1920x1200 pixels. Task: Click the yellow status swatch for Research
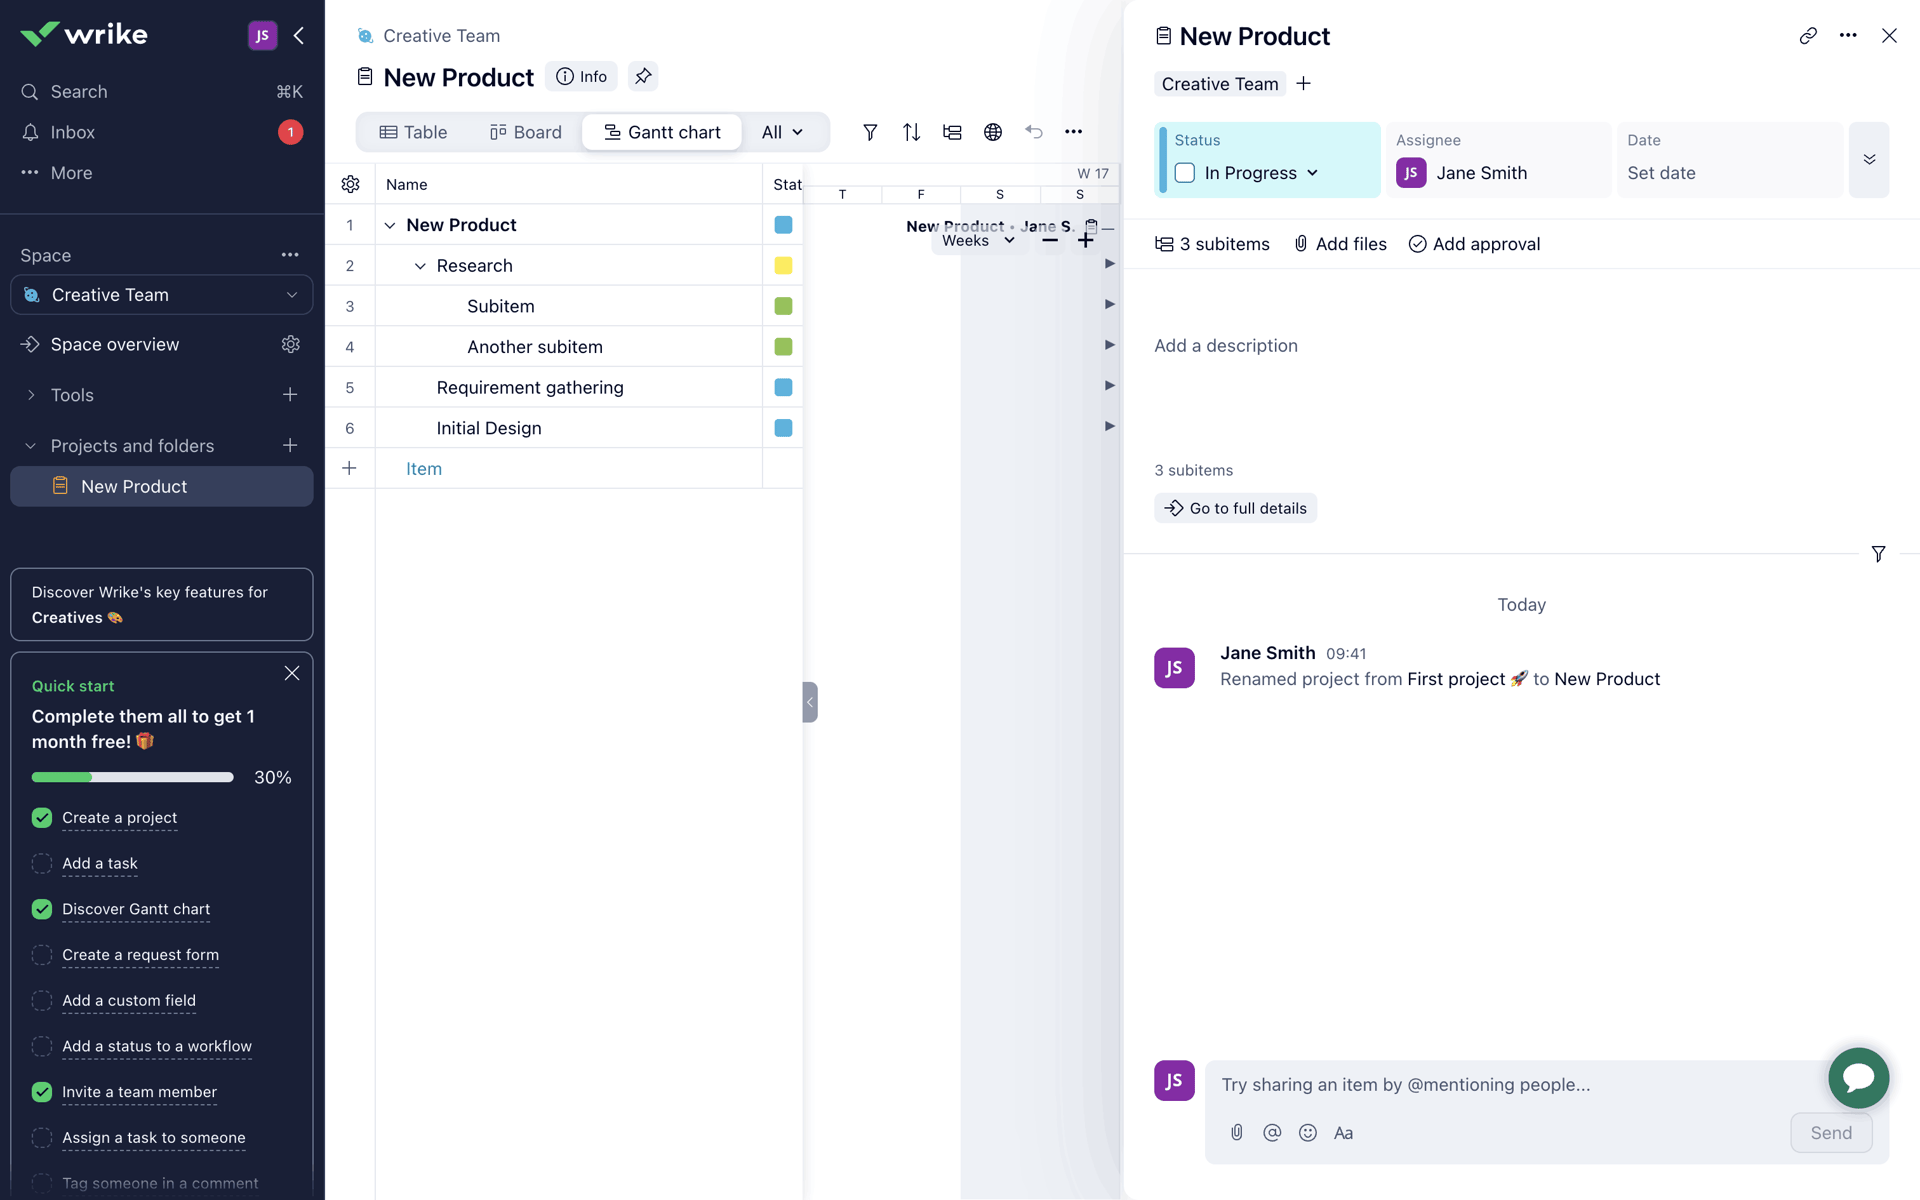point(783,266)
